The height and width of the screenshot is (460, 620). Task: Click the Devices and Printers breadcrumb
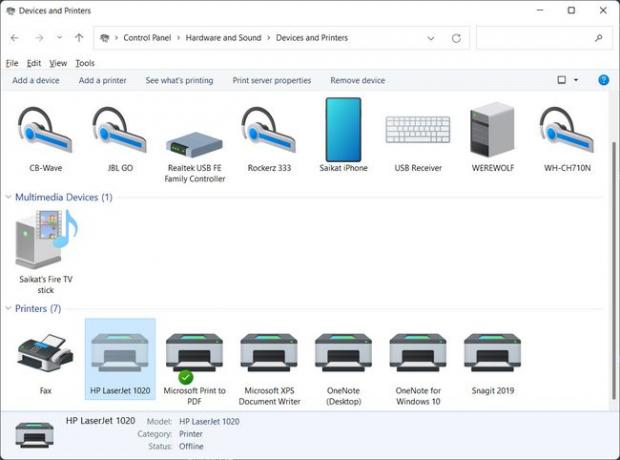pos(312,38)
